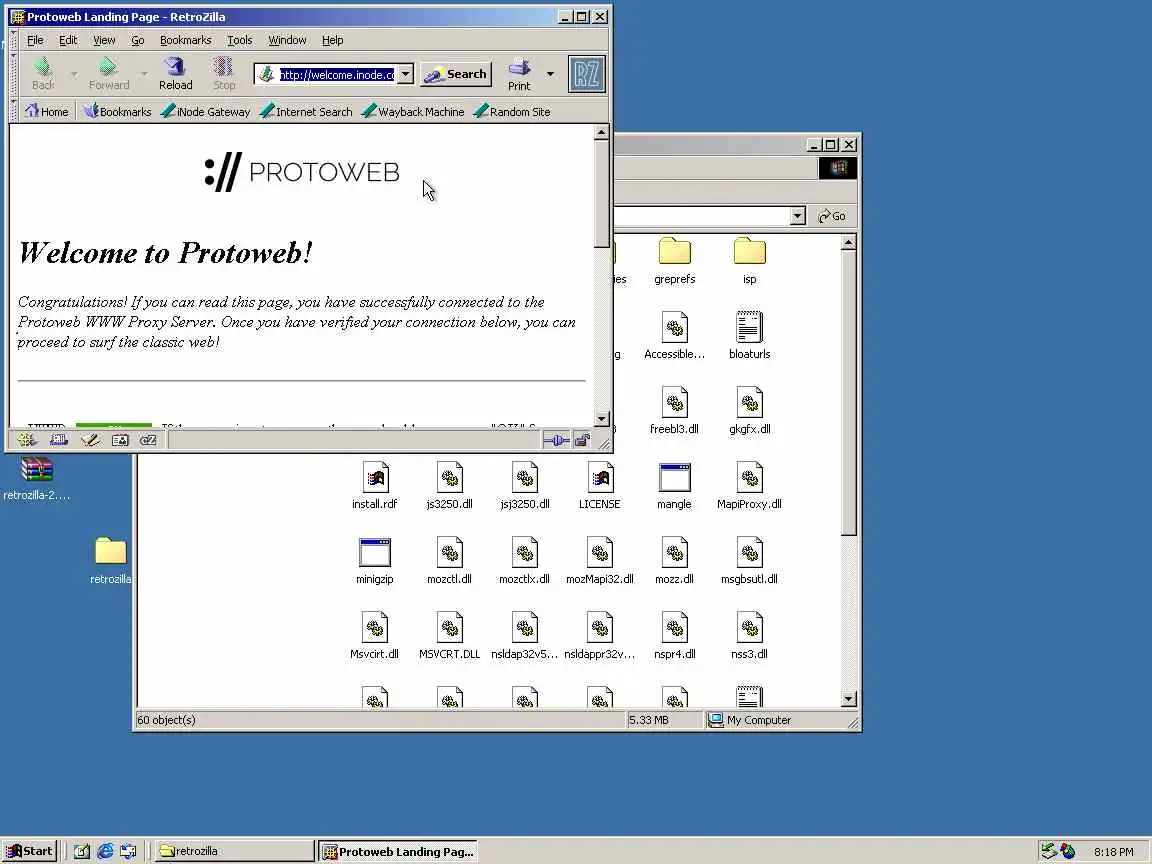The image size is (1152, 864).
Task: Select the jsj3250.dll file
Action: click(525, 485)
